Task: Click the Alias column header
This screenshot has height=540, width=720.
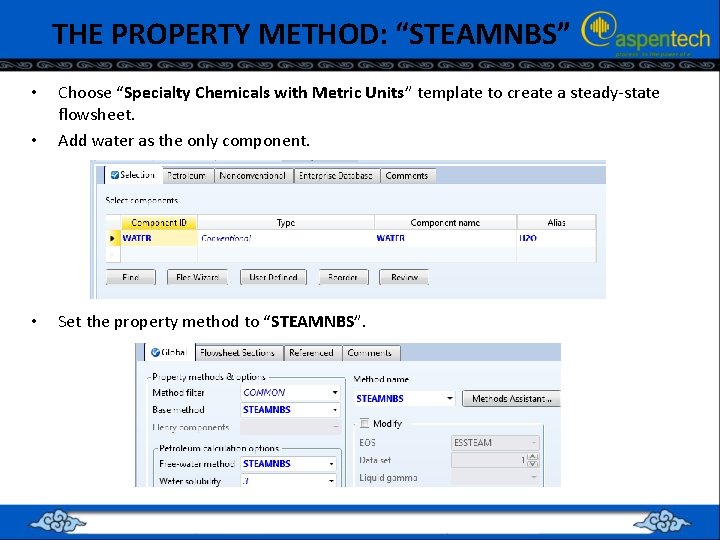Action: [x=556, y=223]
